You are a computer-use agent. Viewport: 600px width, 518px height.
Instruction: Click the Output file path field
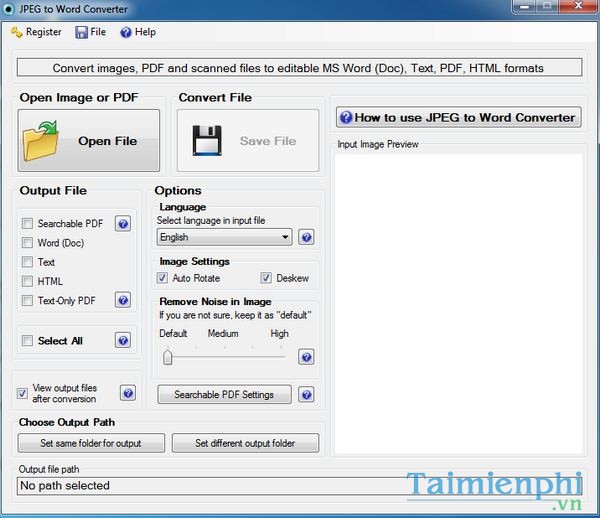pos(300,486)
